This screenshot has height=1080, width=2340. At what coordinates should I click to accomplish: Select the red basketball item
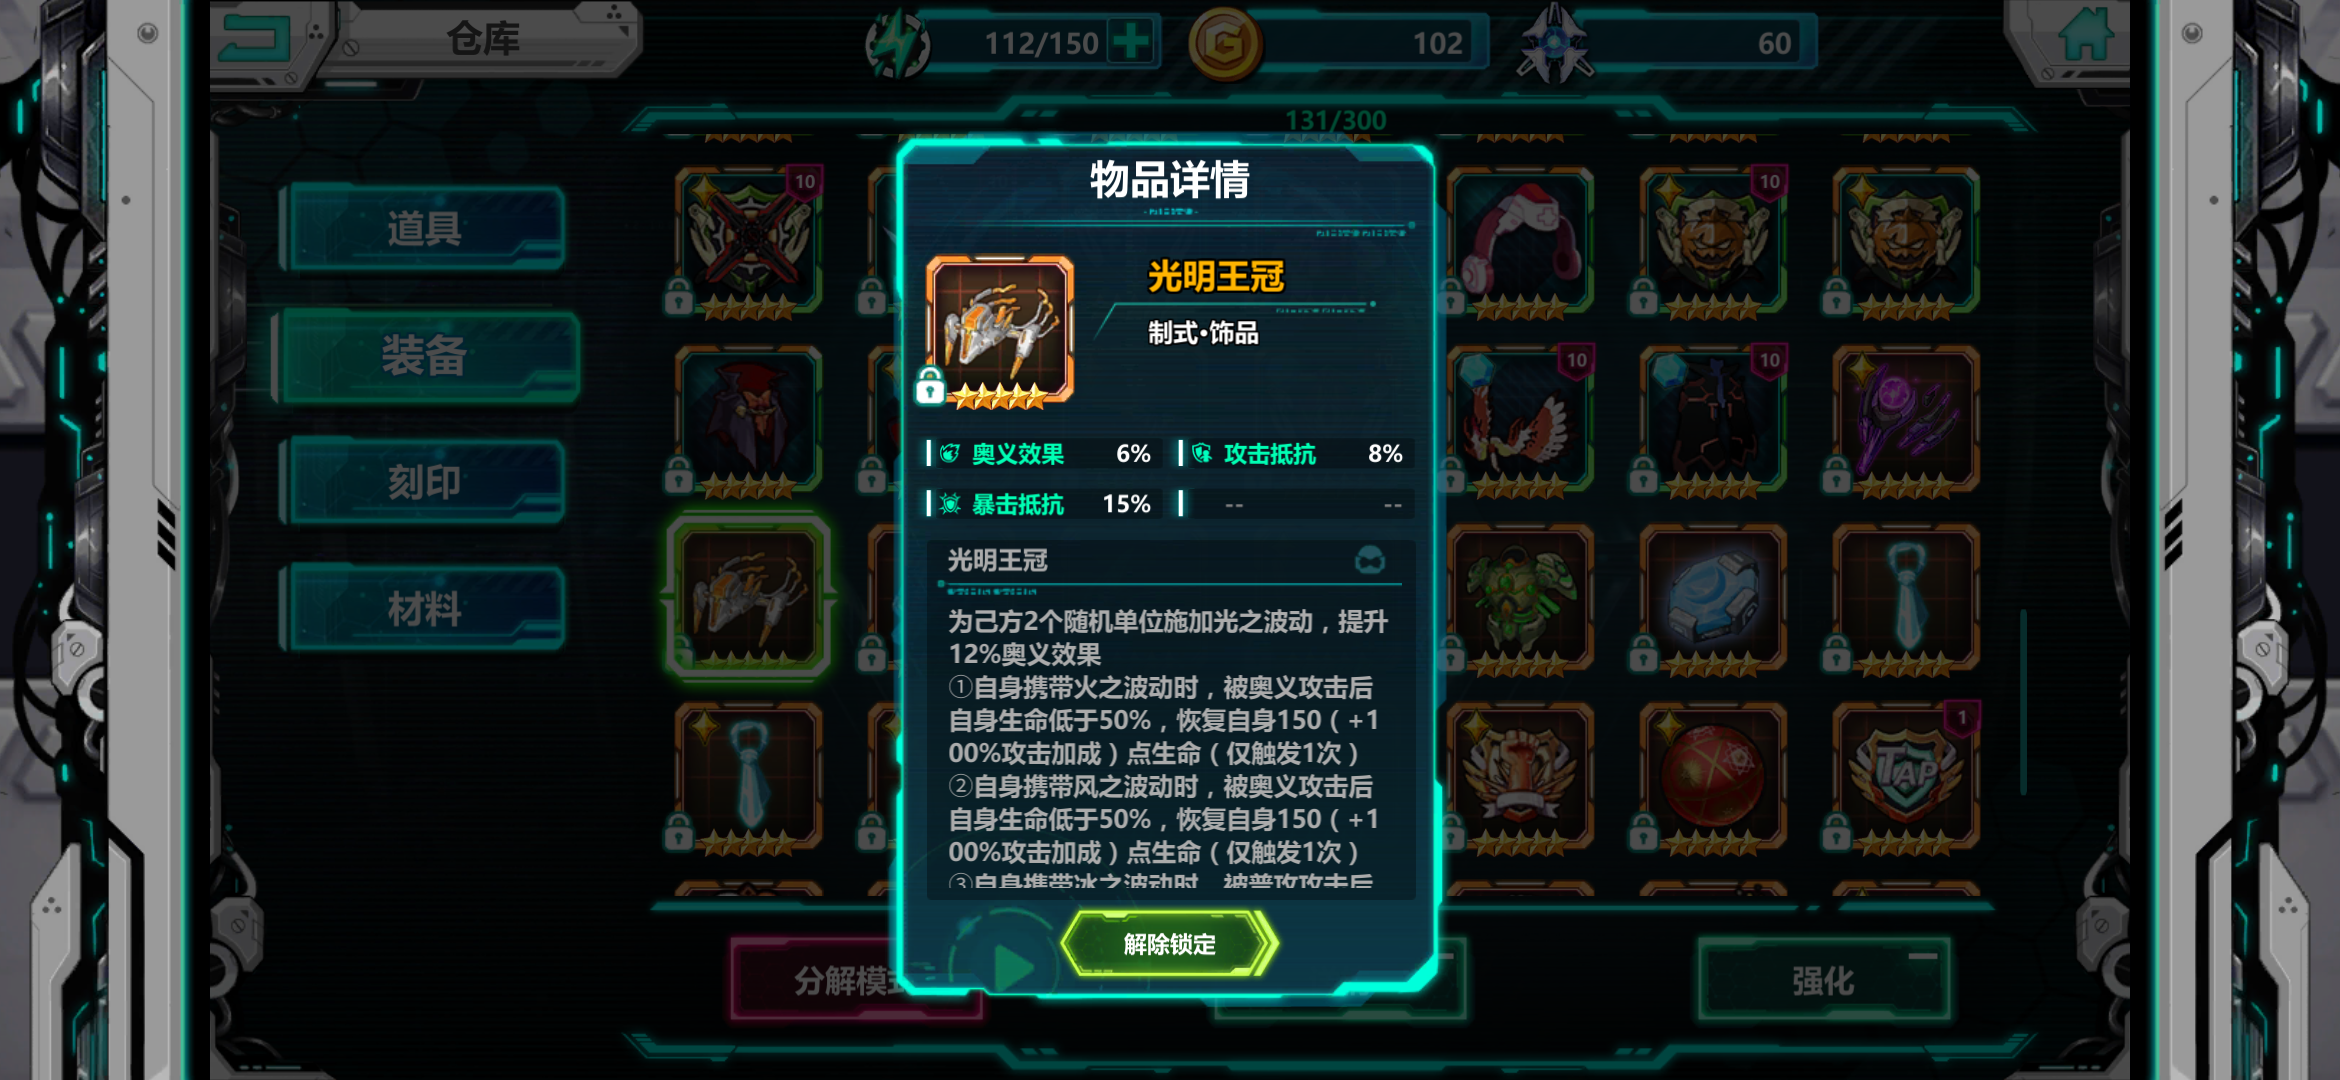pyautogui.click(x=1713, y=776)
